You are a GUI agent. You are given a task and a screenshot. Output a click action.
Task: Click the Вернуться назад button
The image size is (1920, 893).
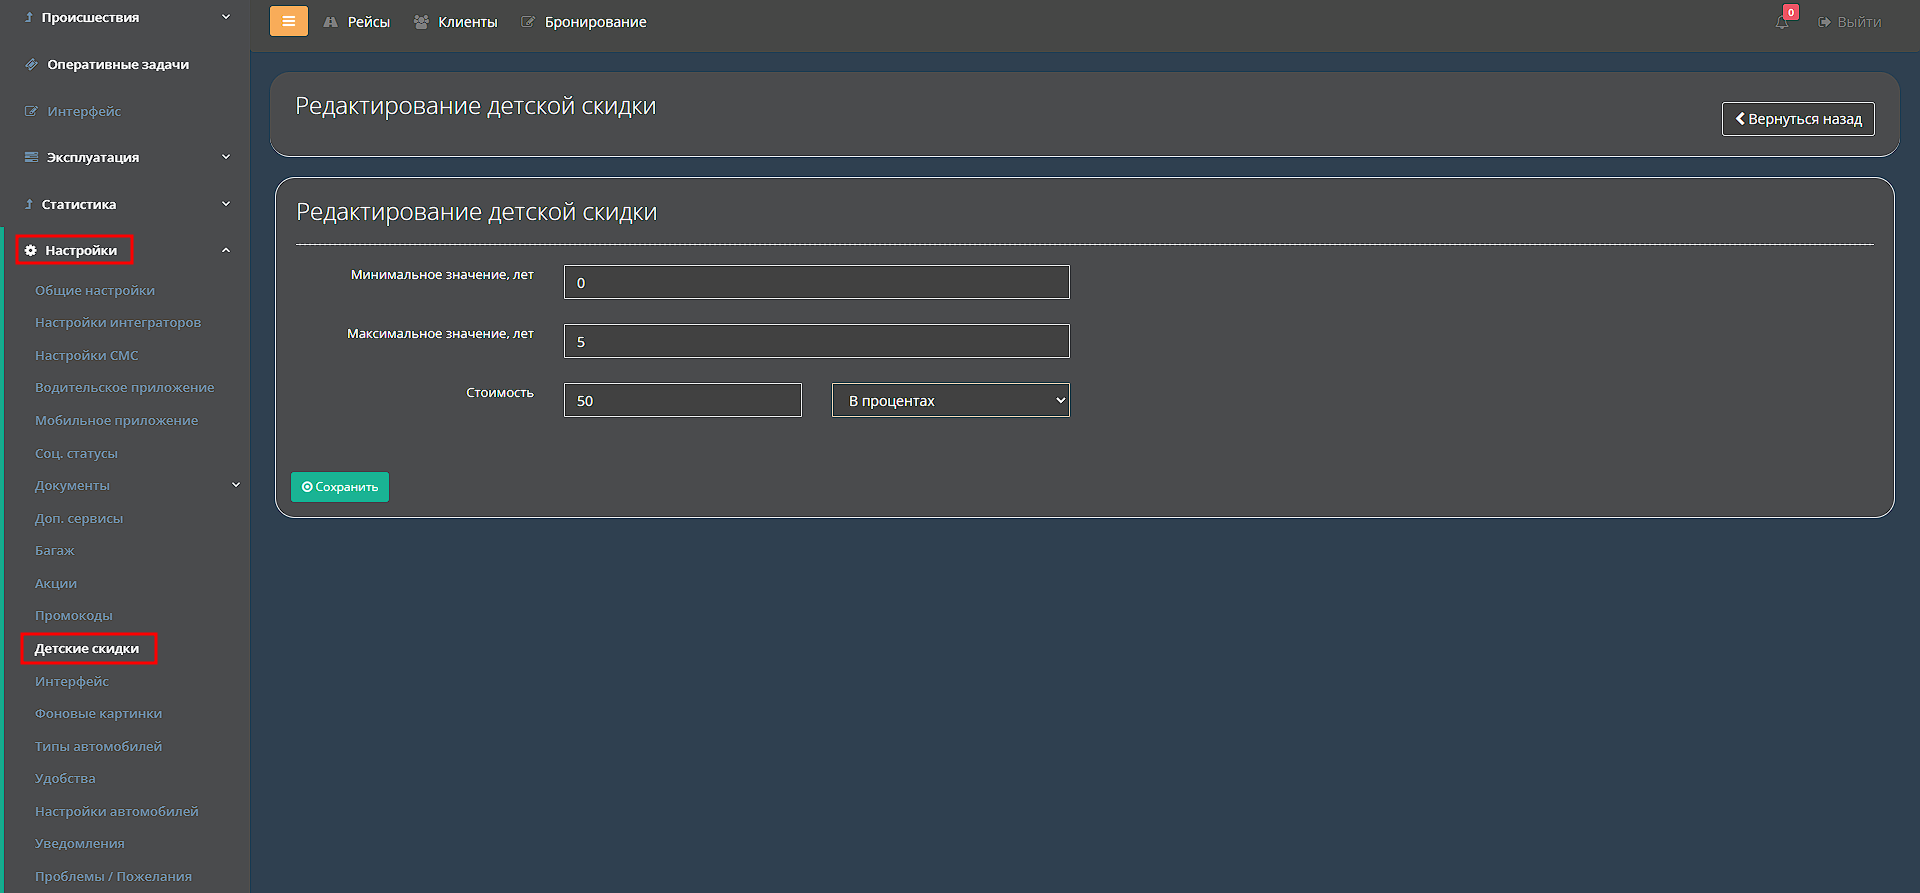point(1797,119)
